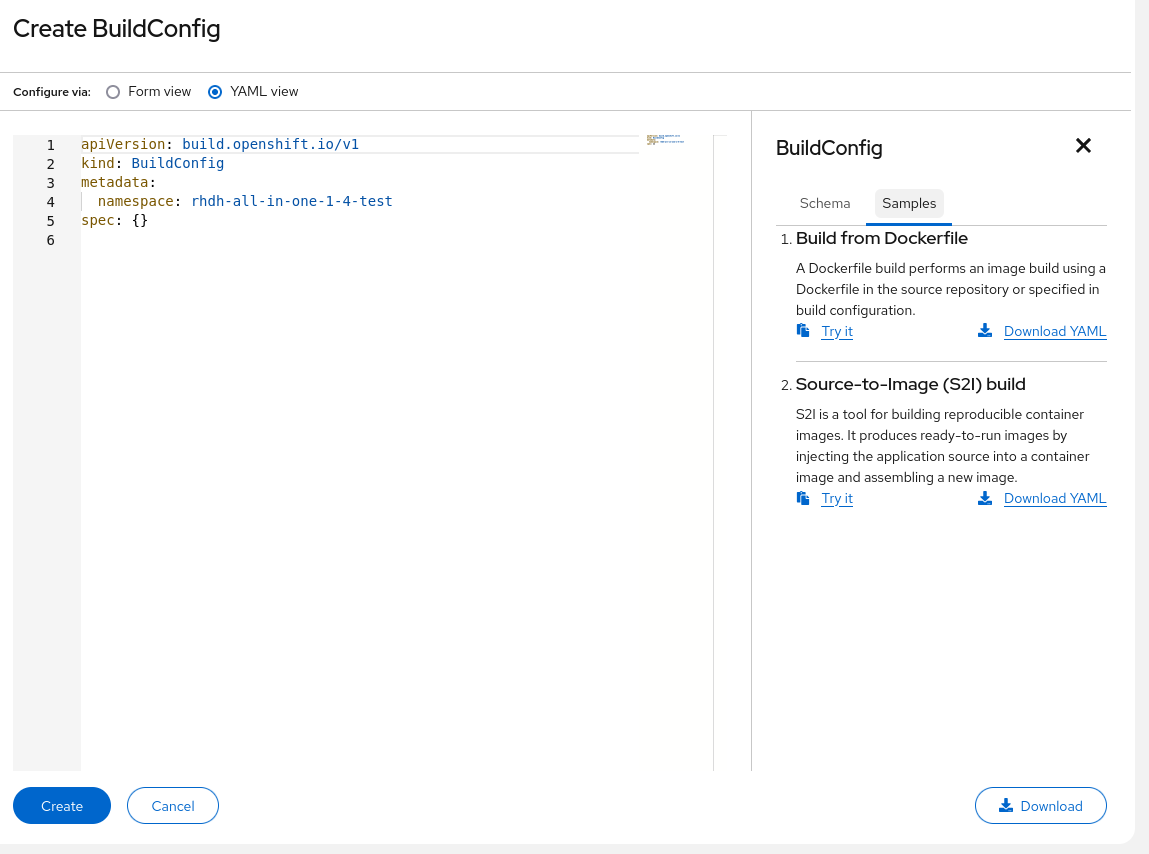This screenshot has height=854, width=1149.
Task: Switch to the Schema tab
Action: click(x=825, y=204)
